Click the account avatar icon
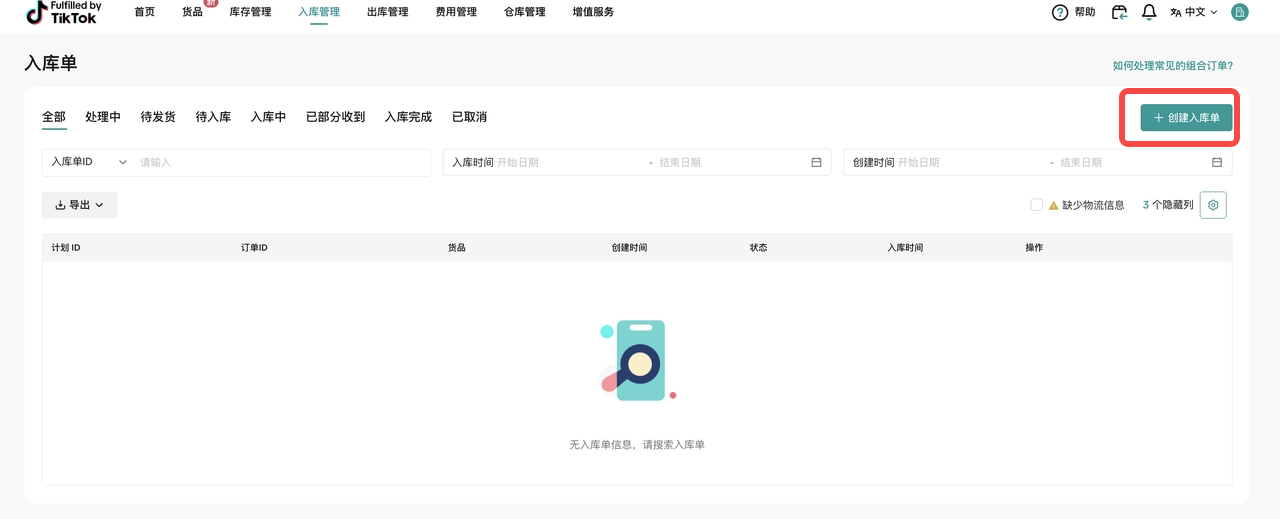 pos(1239,12)
